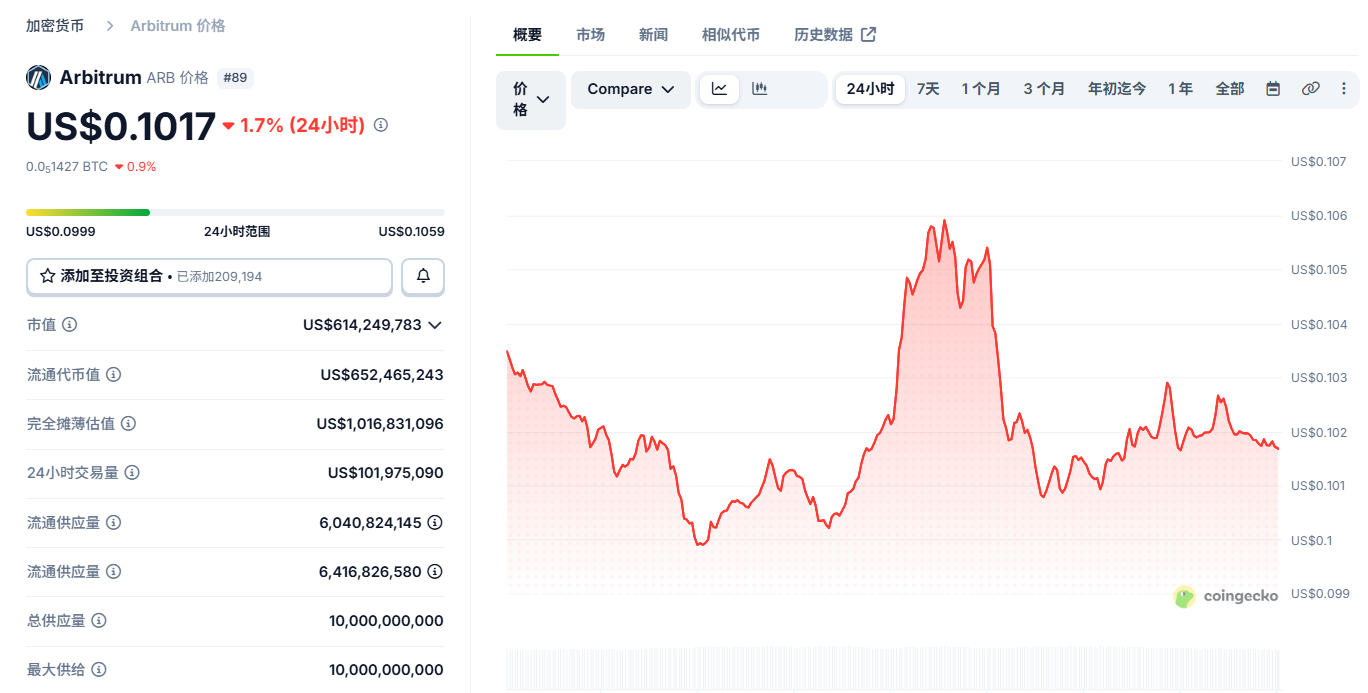The image size is (1368, 693).
Task: Select the 全部 time range
Action: pyautogui.click(x=1230, y=89)
